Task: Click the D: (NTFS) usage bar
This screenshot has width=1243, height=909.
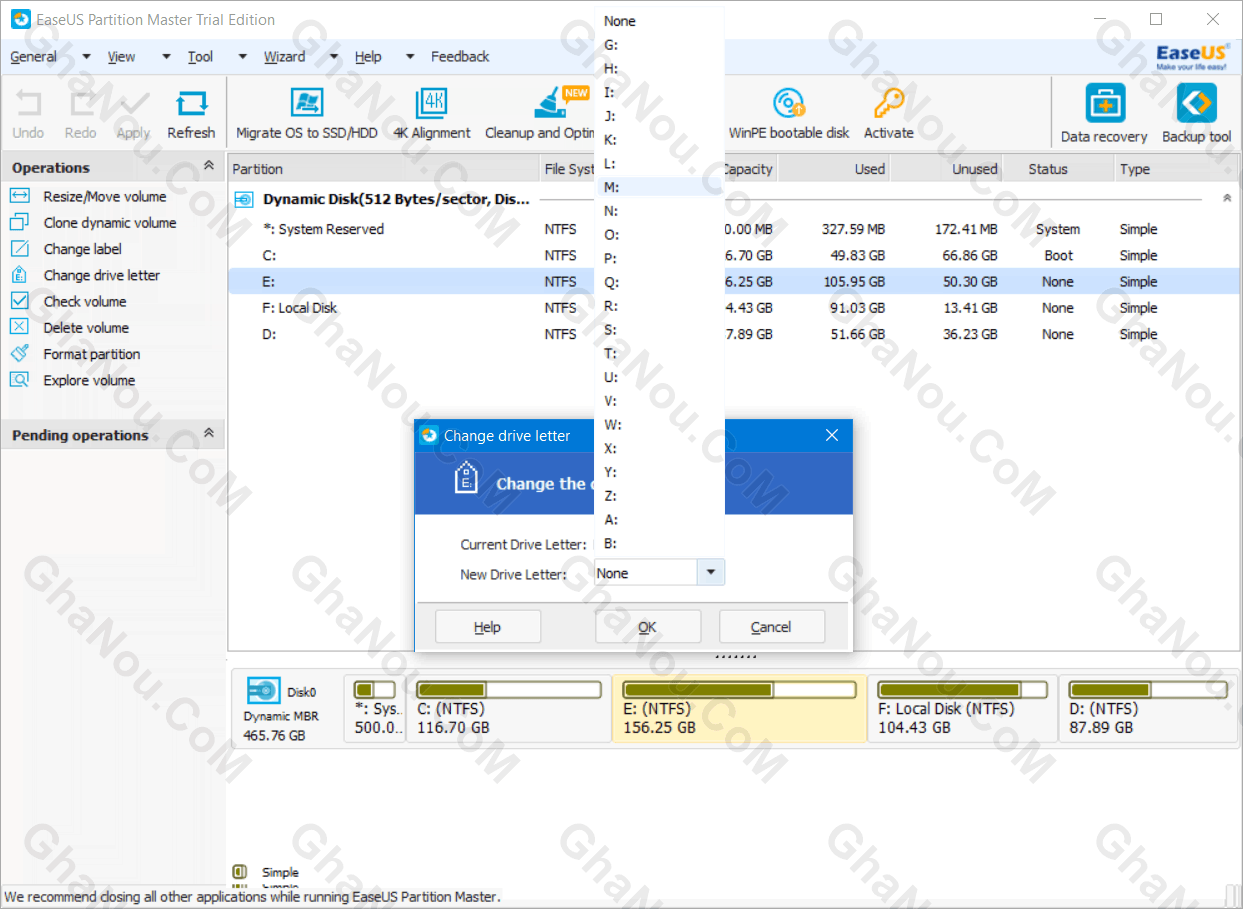Action: [1148, 690]
